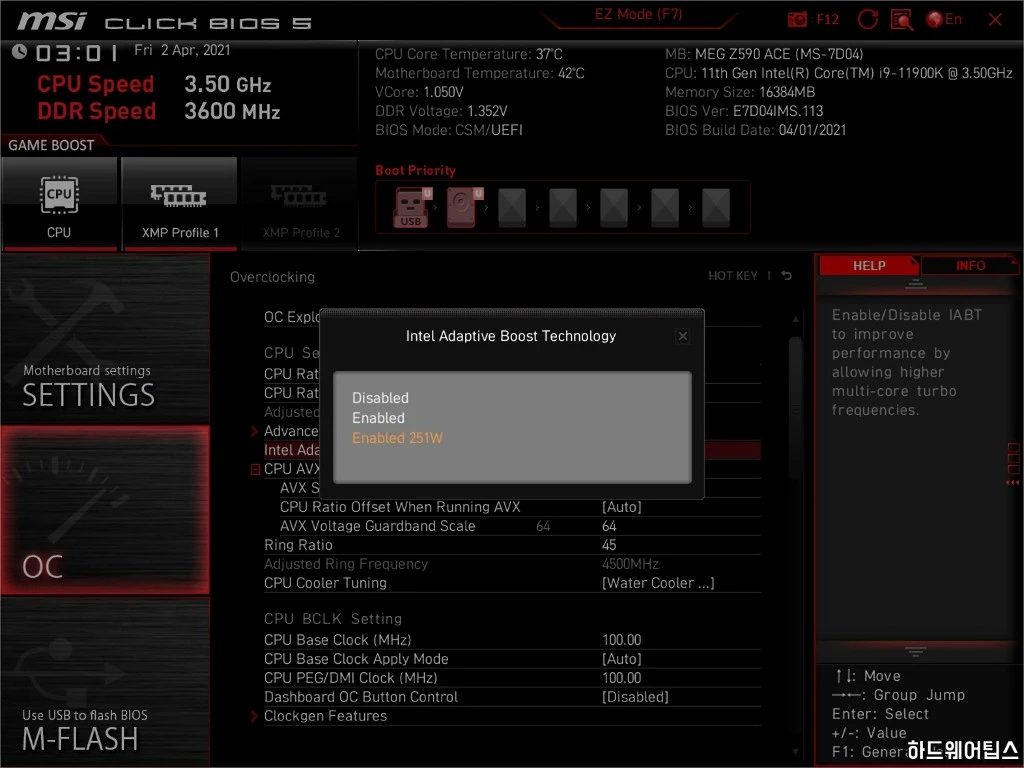The image size is (1024, 768).
Task: Toggle the CPU Game Boost button
Action: click(x=59, y=204)
